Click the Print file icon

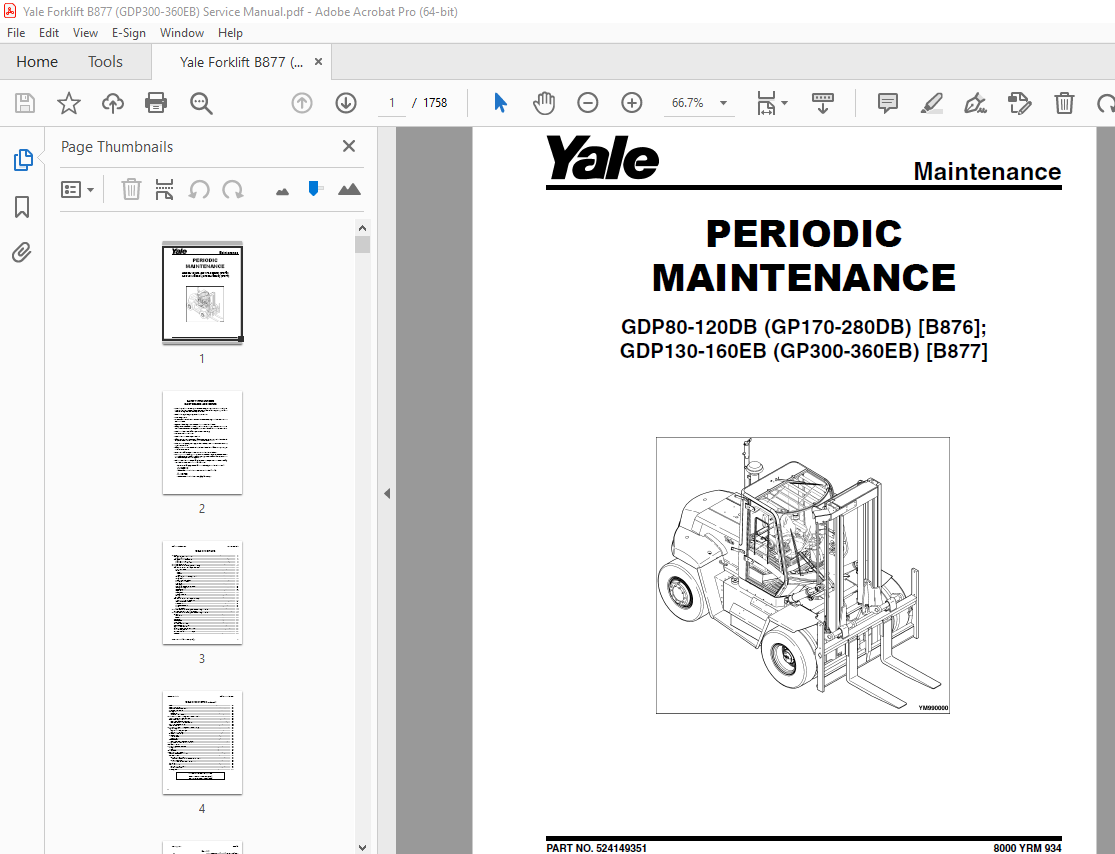click(156, 103)
